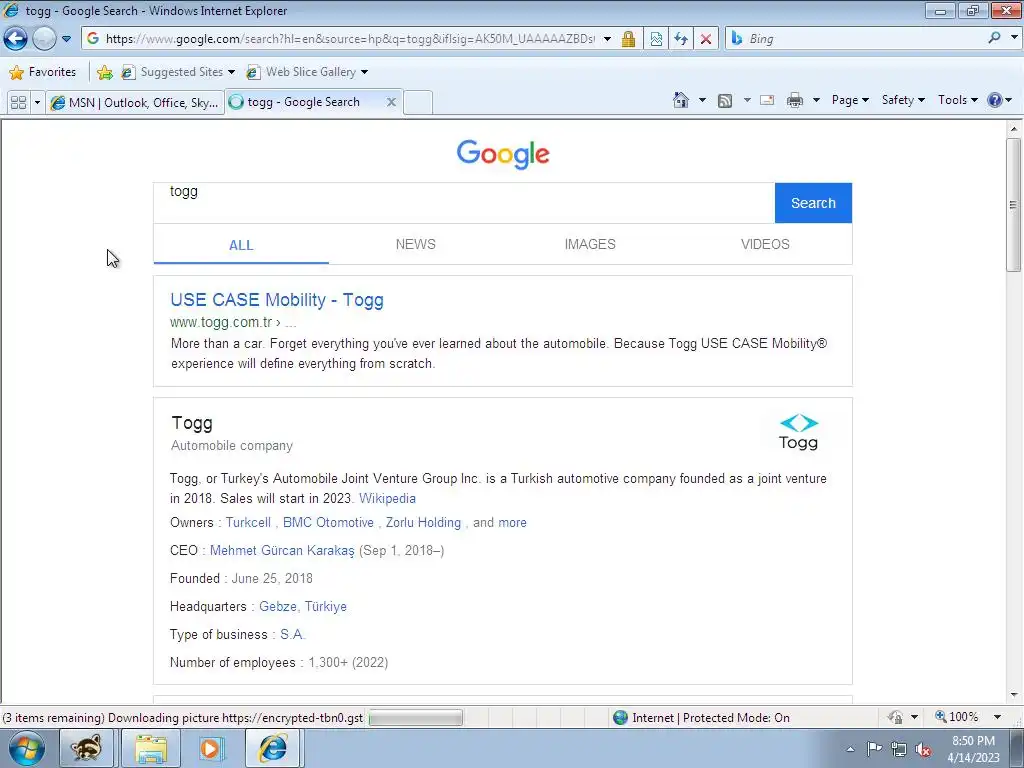Go back using the Back arrow button
Viewport: 1024px width, 768px height.
[x=16, y=39]
